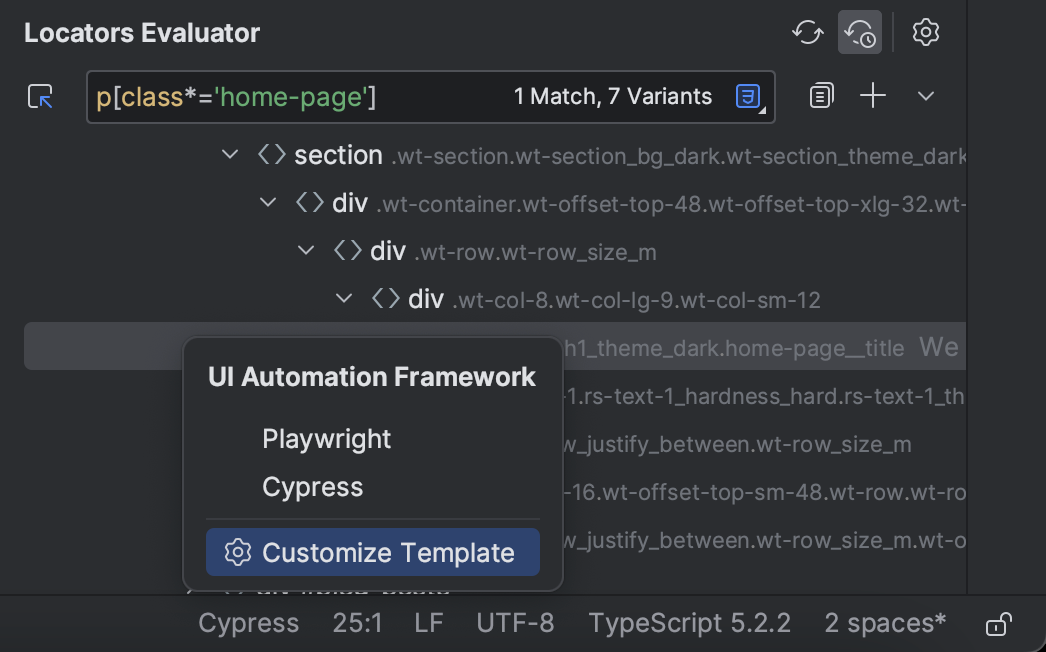Select Playwright as UI Automation Framework

(x=326, y=438)
